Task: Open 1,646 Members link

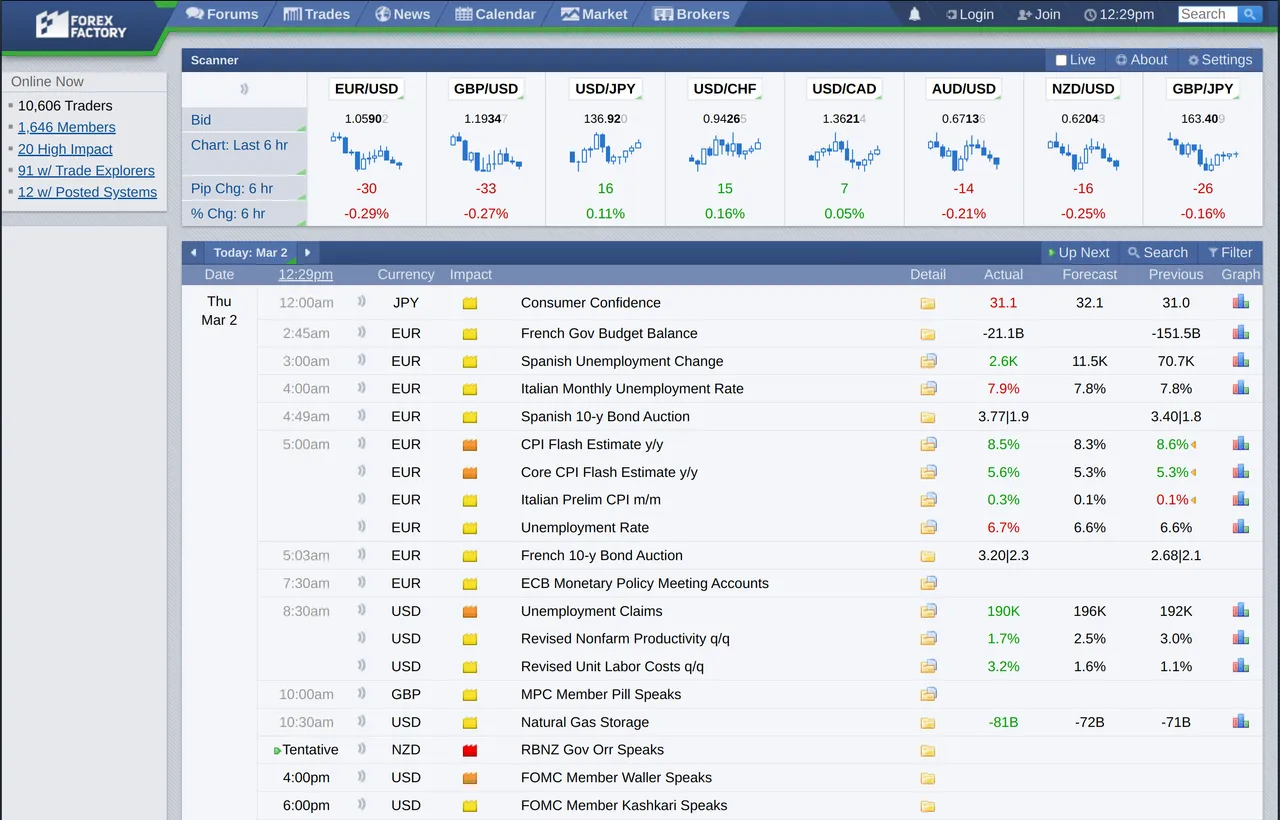Action: (x=66, y=127)
